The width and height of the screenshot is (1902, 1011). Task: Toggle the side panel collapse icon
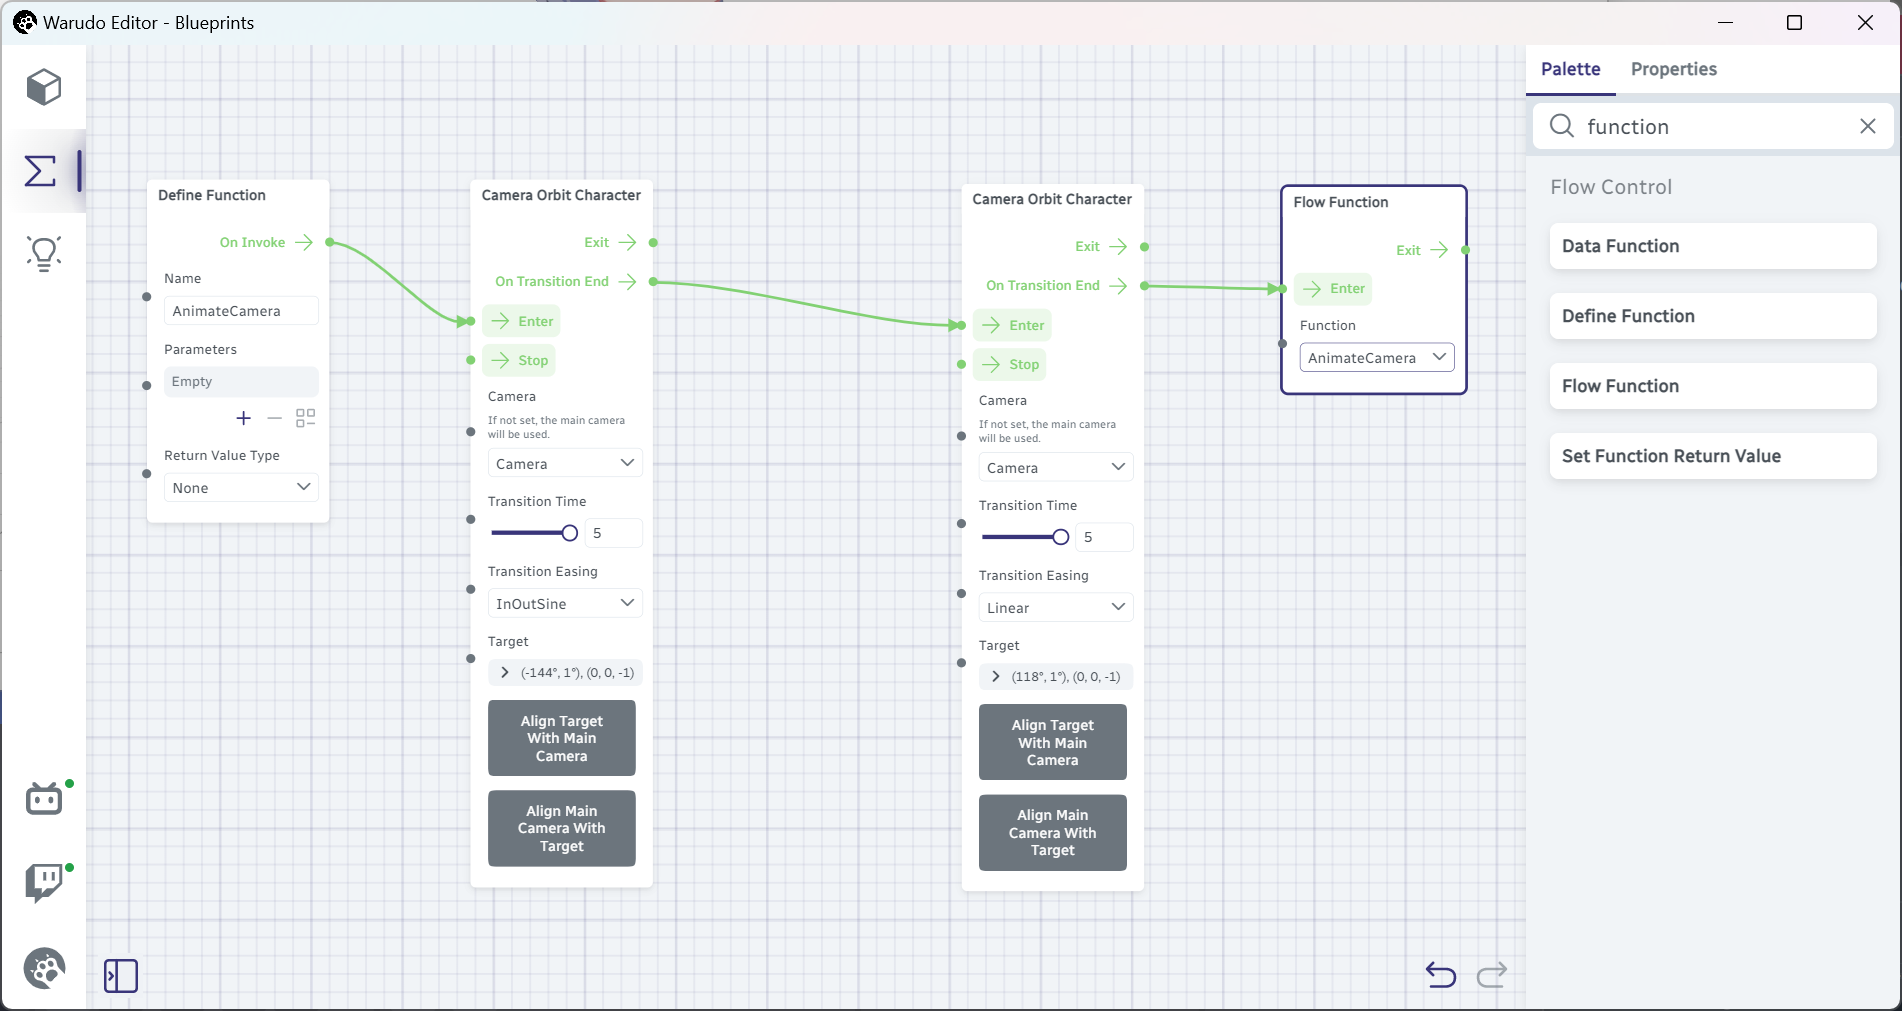click(121, 976)
